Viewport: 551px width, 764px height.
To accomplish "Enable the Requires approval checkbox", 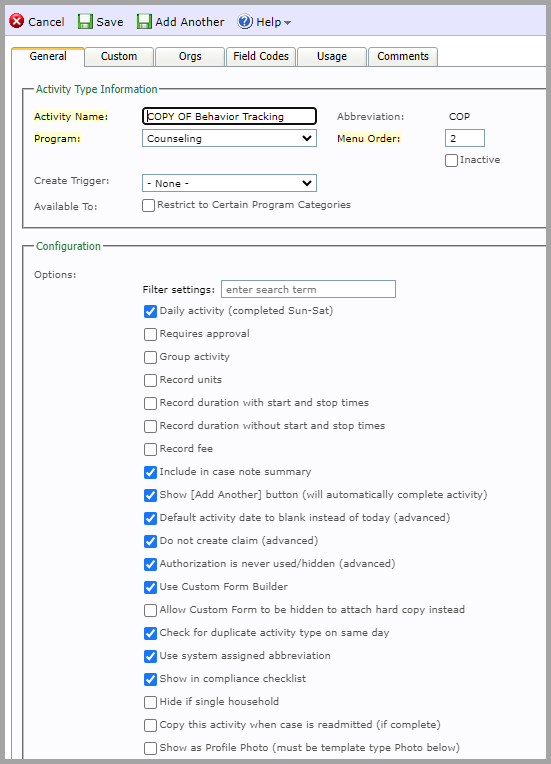I will tap(151, 334).
